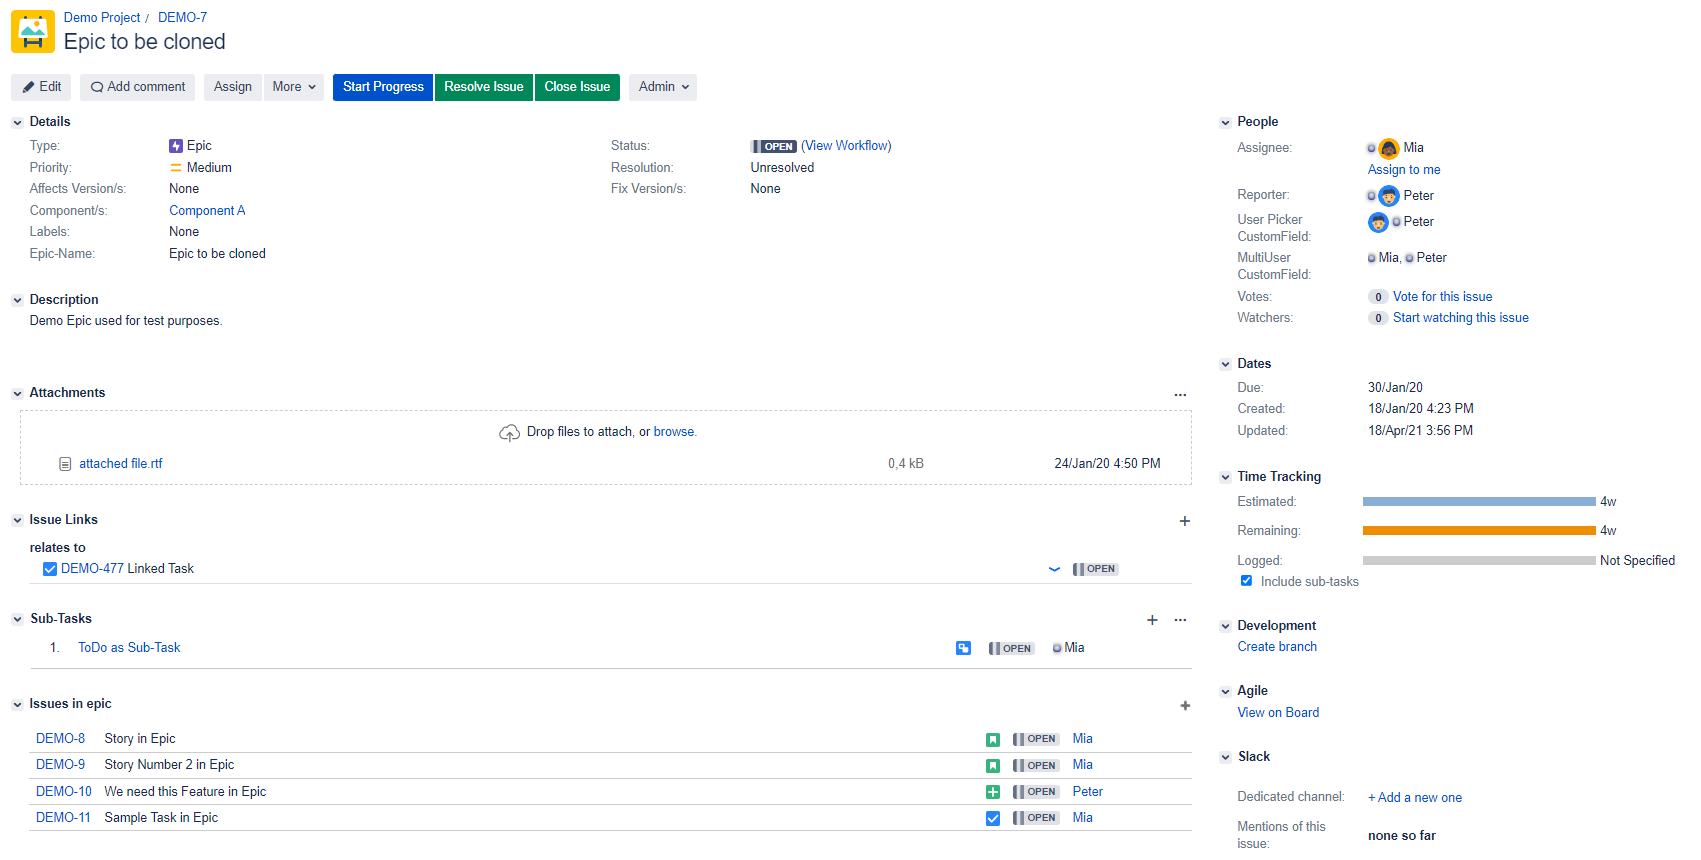This screenshot has height=860, width=1701.
Task: Click the plus icon in Issues in epic
Action: (1185, 705)
